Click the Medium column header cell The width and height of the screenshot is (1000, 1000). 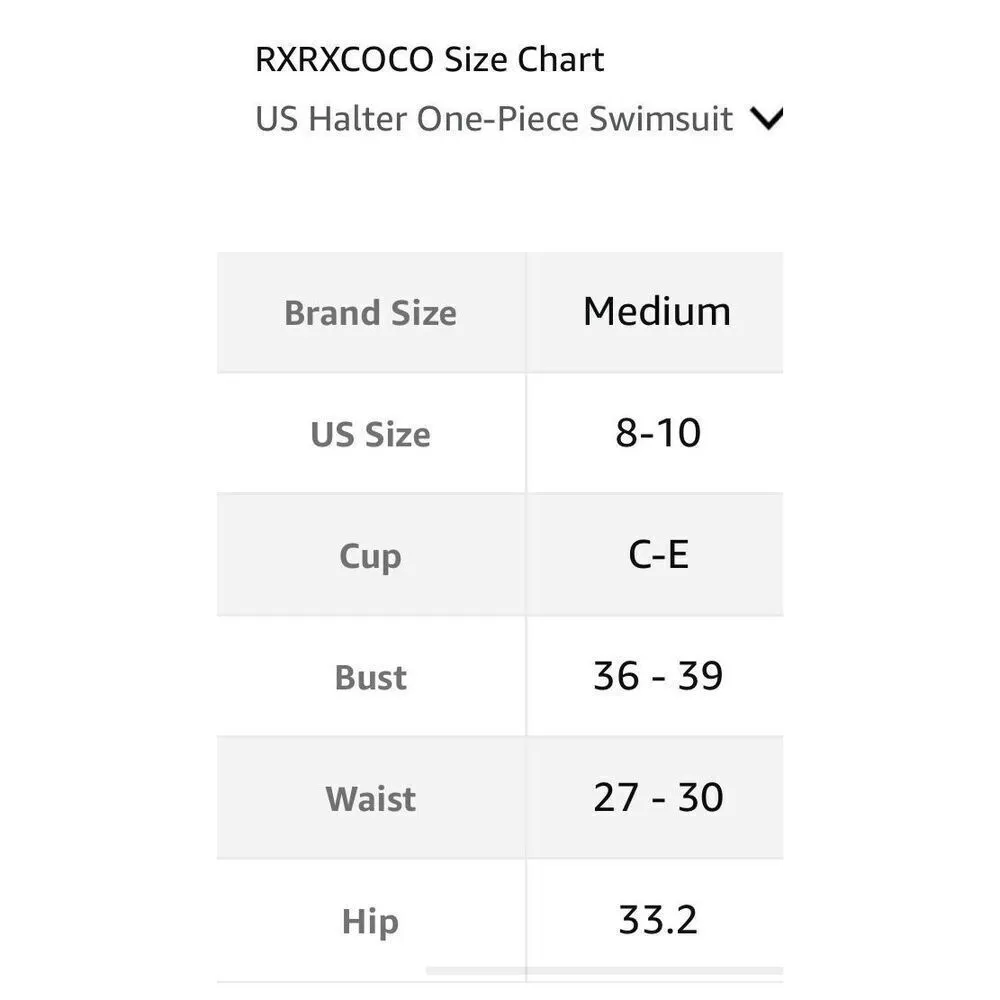657,312
